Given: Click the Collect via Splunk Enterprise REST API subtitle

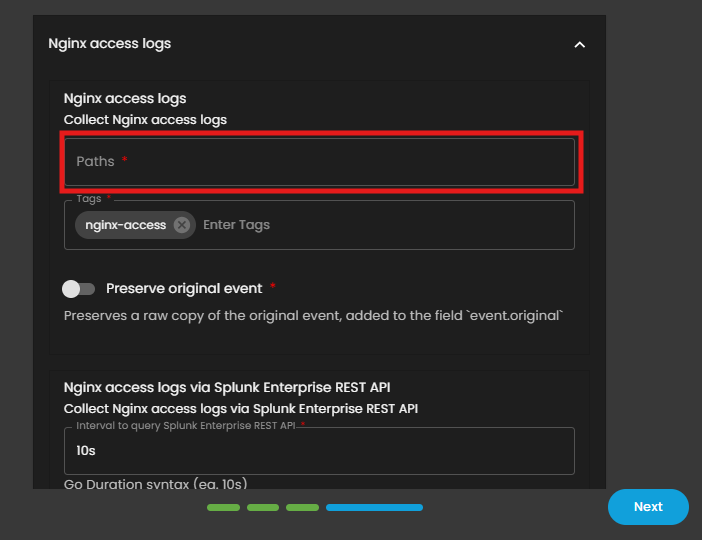Looking at the screenshot, I should pos(240,409).
